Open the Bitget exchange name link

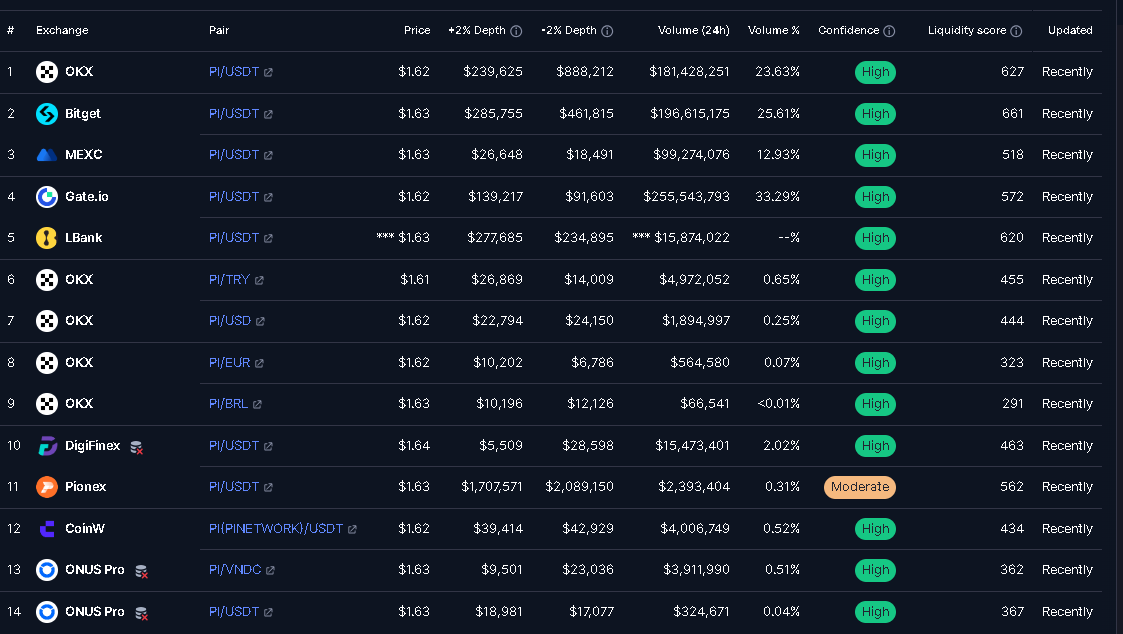pos(83,113)
